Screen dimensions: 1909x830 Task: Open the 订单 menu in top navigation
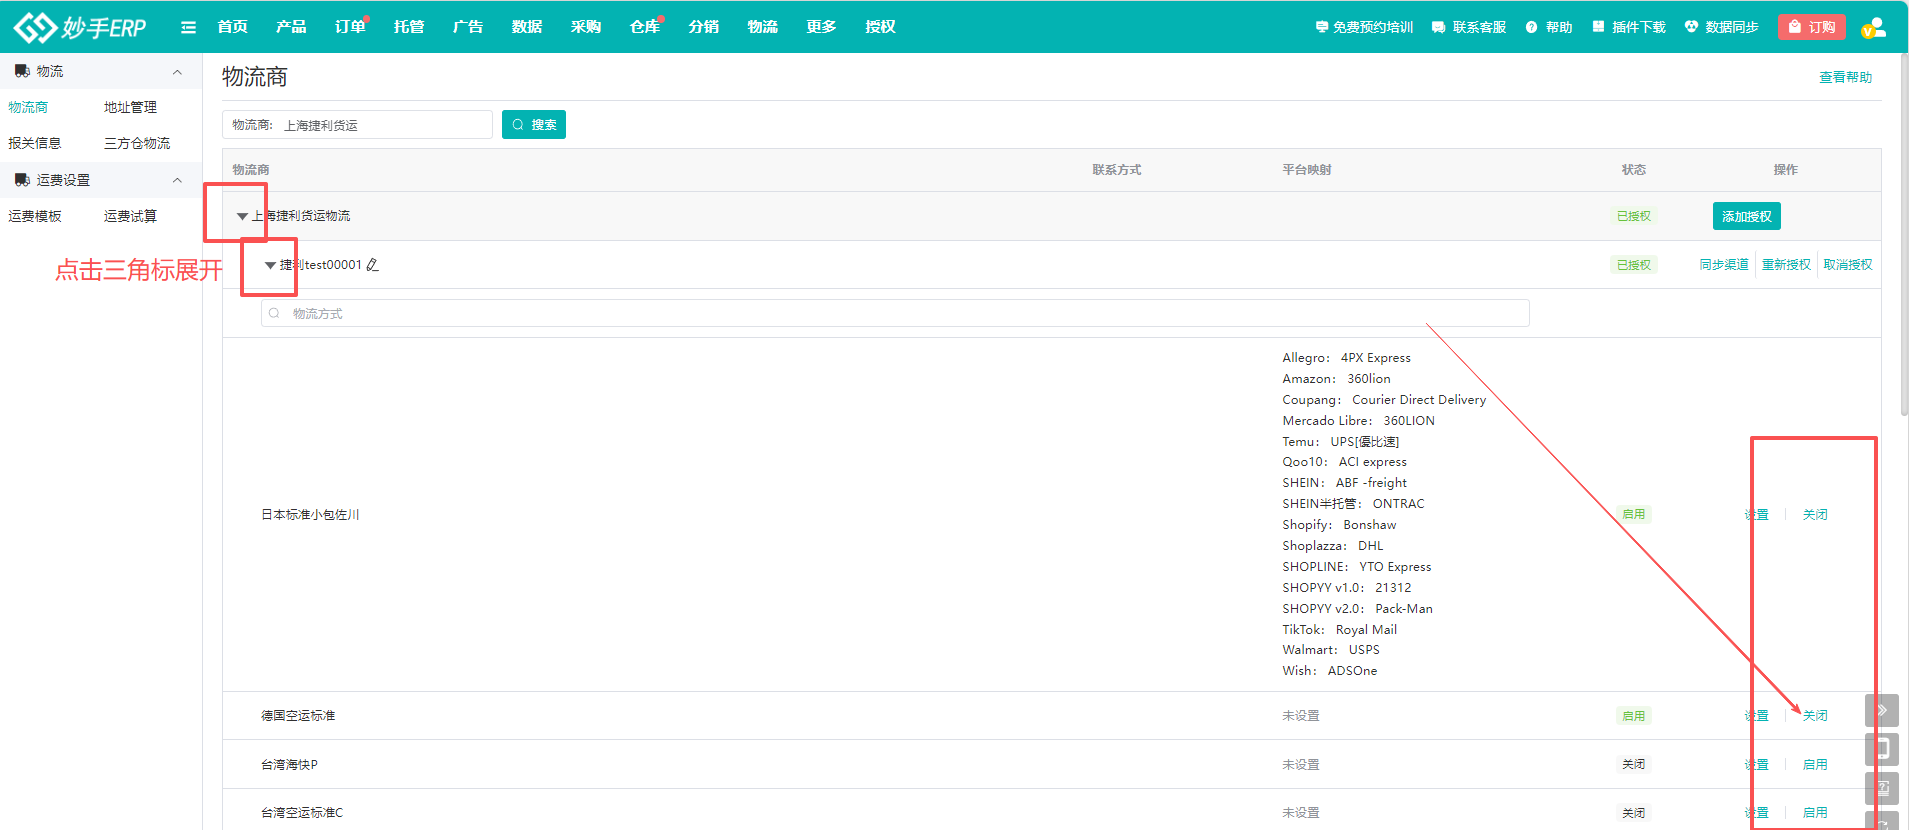click(x=350, y=27)
